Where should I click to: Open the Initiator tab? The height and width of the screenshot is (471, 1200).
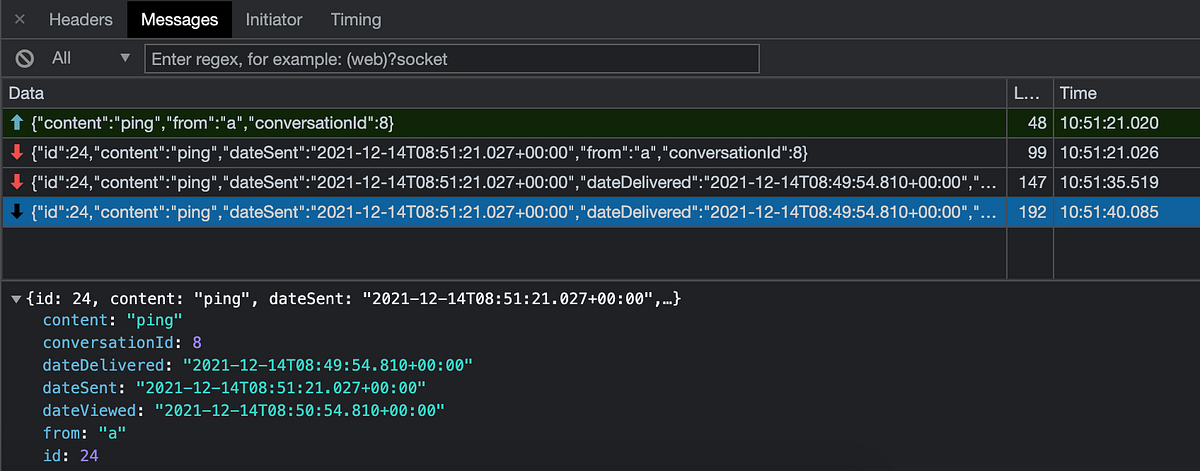(x=274, y=19)
